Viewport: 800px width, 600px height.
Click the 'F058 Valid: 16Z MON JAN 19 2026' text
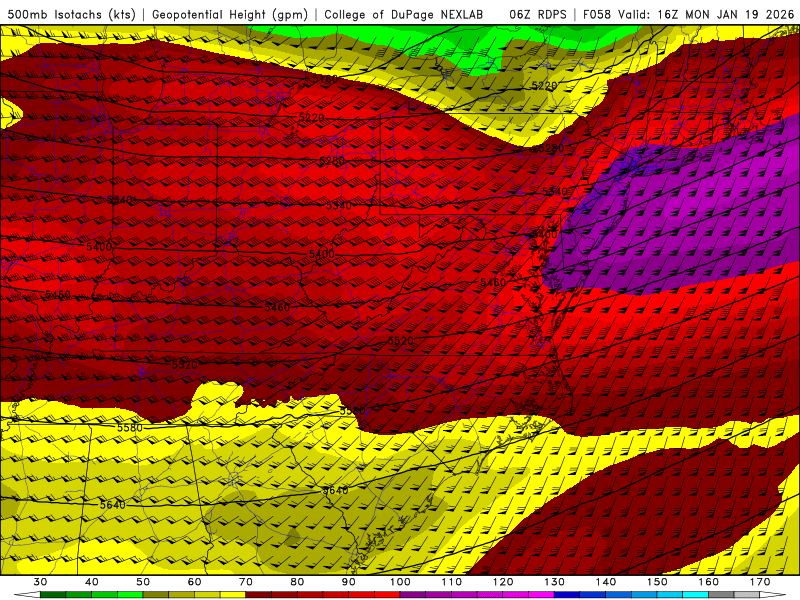click(688, 14)
